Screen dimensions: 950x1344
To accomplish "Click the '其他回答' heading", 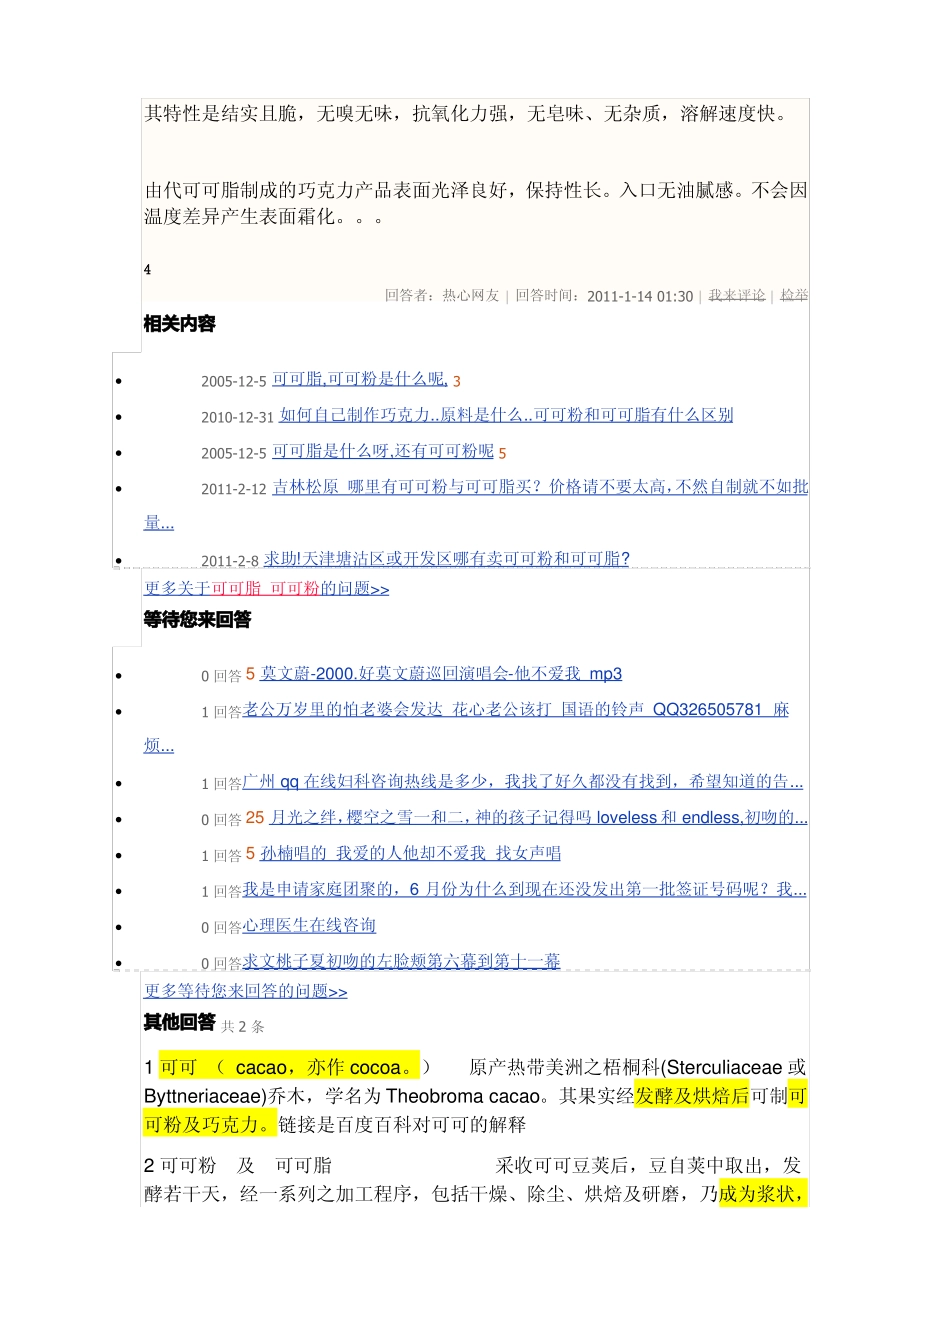I will 180,1022.
